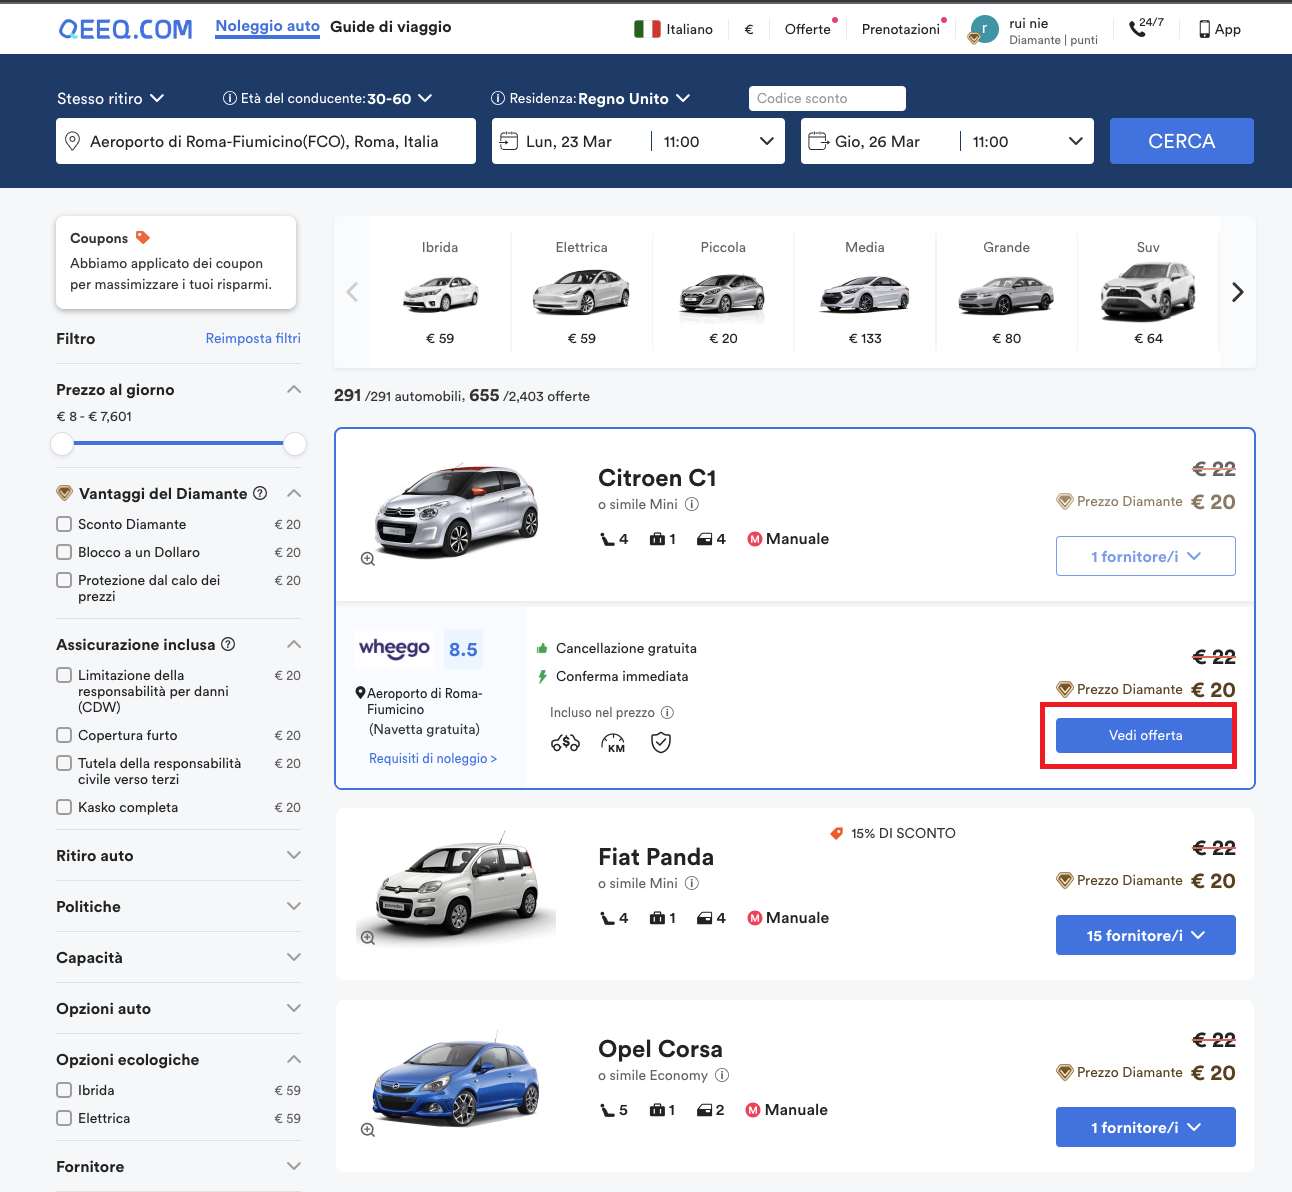The height and width of the screenshot is (1192, 1292).
Task: Click the rui nie user avatar
Action: [984, 29]
